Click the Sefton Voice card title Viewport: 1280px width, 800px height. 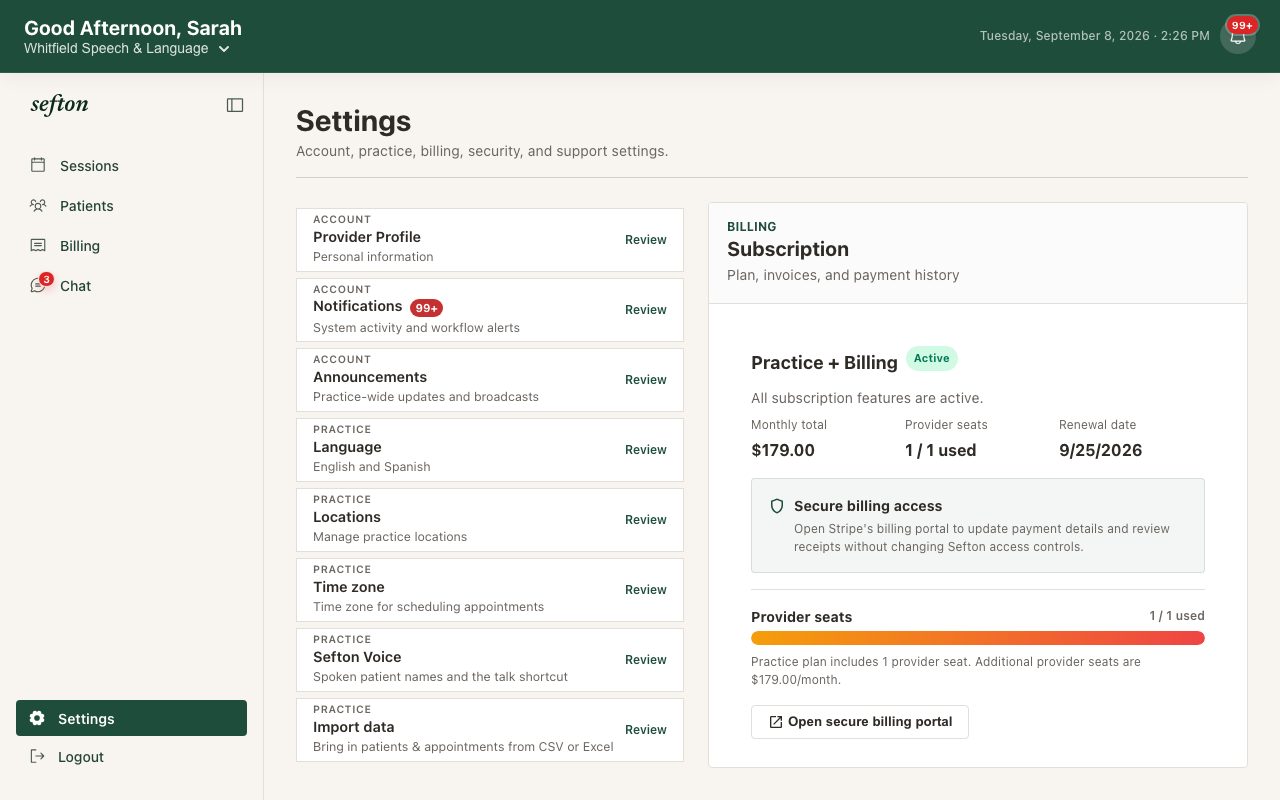point(357,657)
